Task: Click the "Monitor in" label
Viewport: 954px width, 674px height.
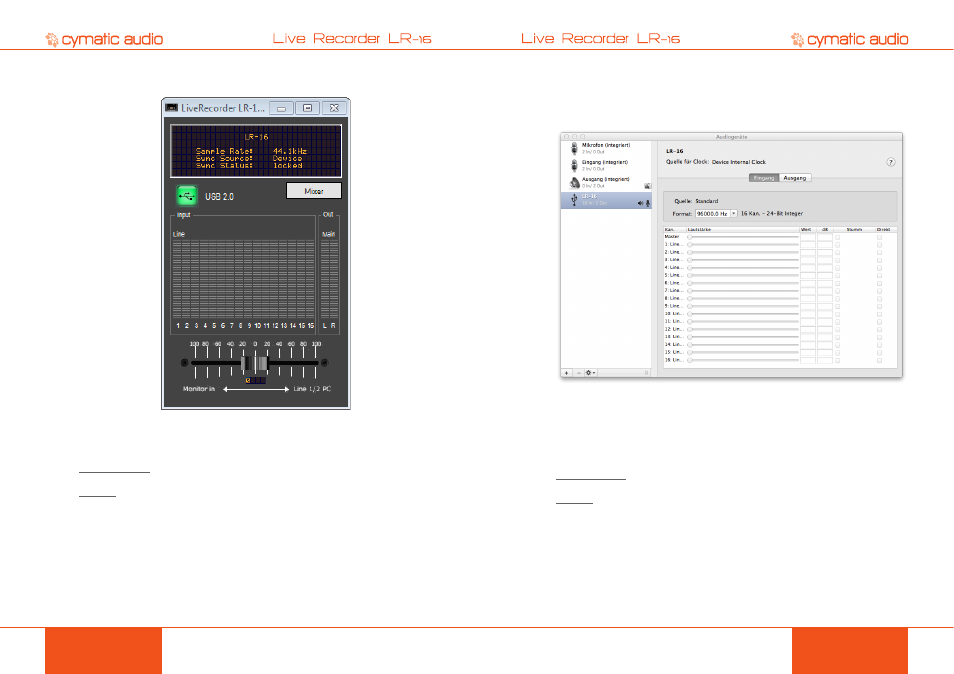Action: [199, 389]
